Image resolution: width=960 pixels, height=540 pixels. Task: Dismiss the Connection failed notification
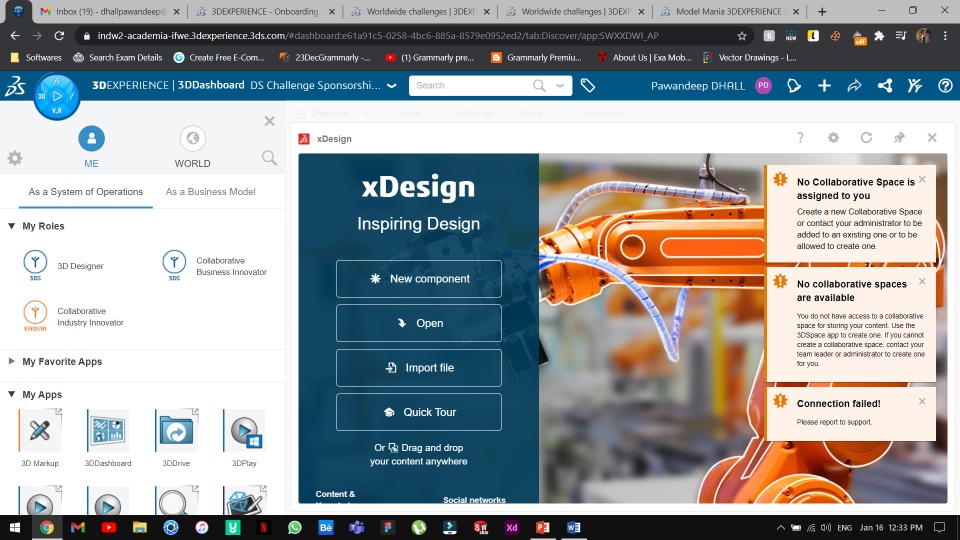tap(922, 402)
